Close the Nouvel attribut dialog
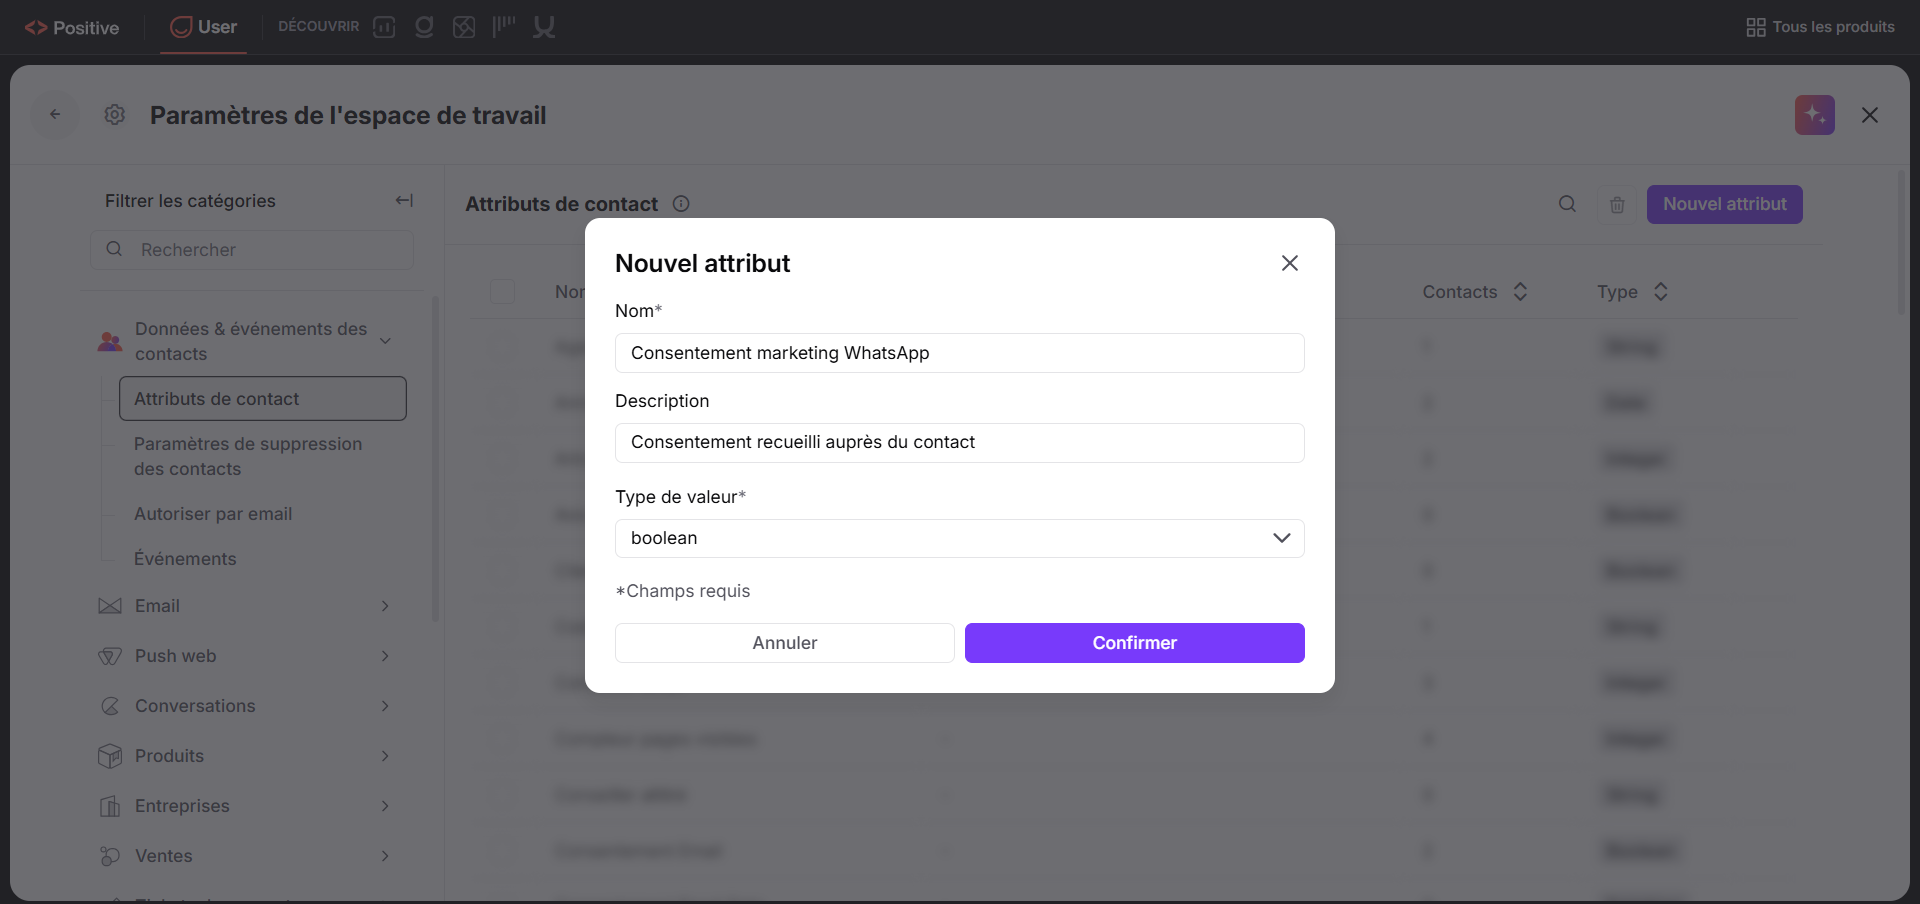This screenshot has width=1920, height=904. (1290, 263)
